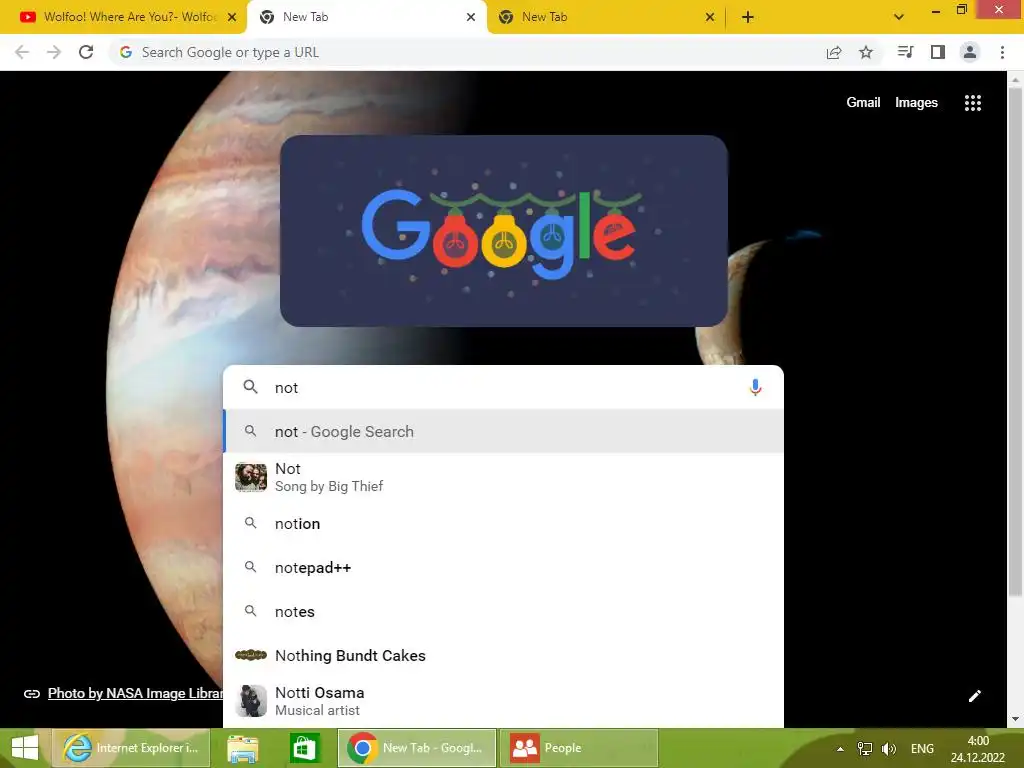
Task: Share this page icon in address bar
Action: (833, 52)
